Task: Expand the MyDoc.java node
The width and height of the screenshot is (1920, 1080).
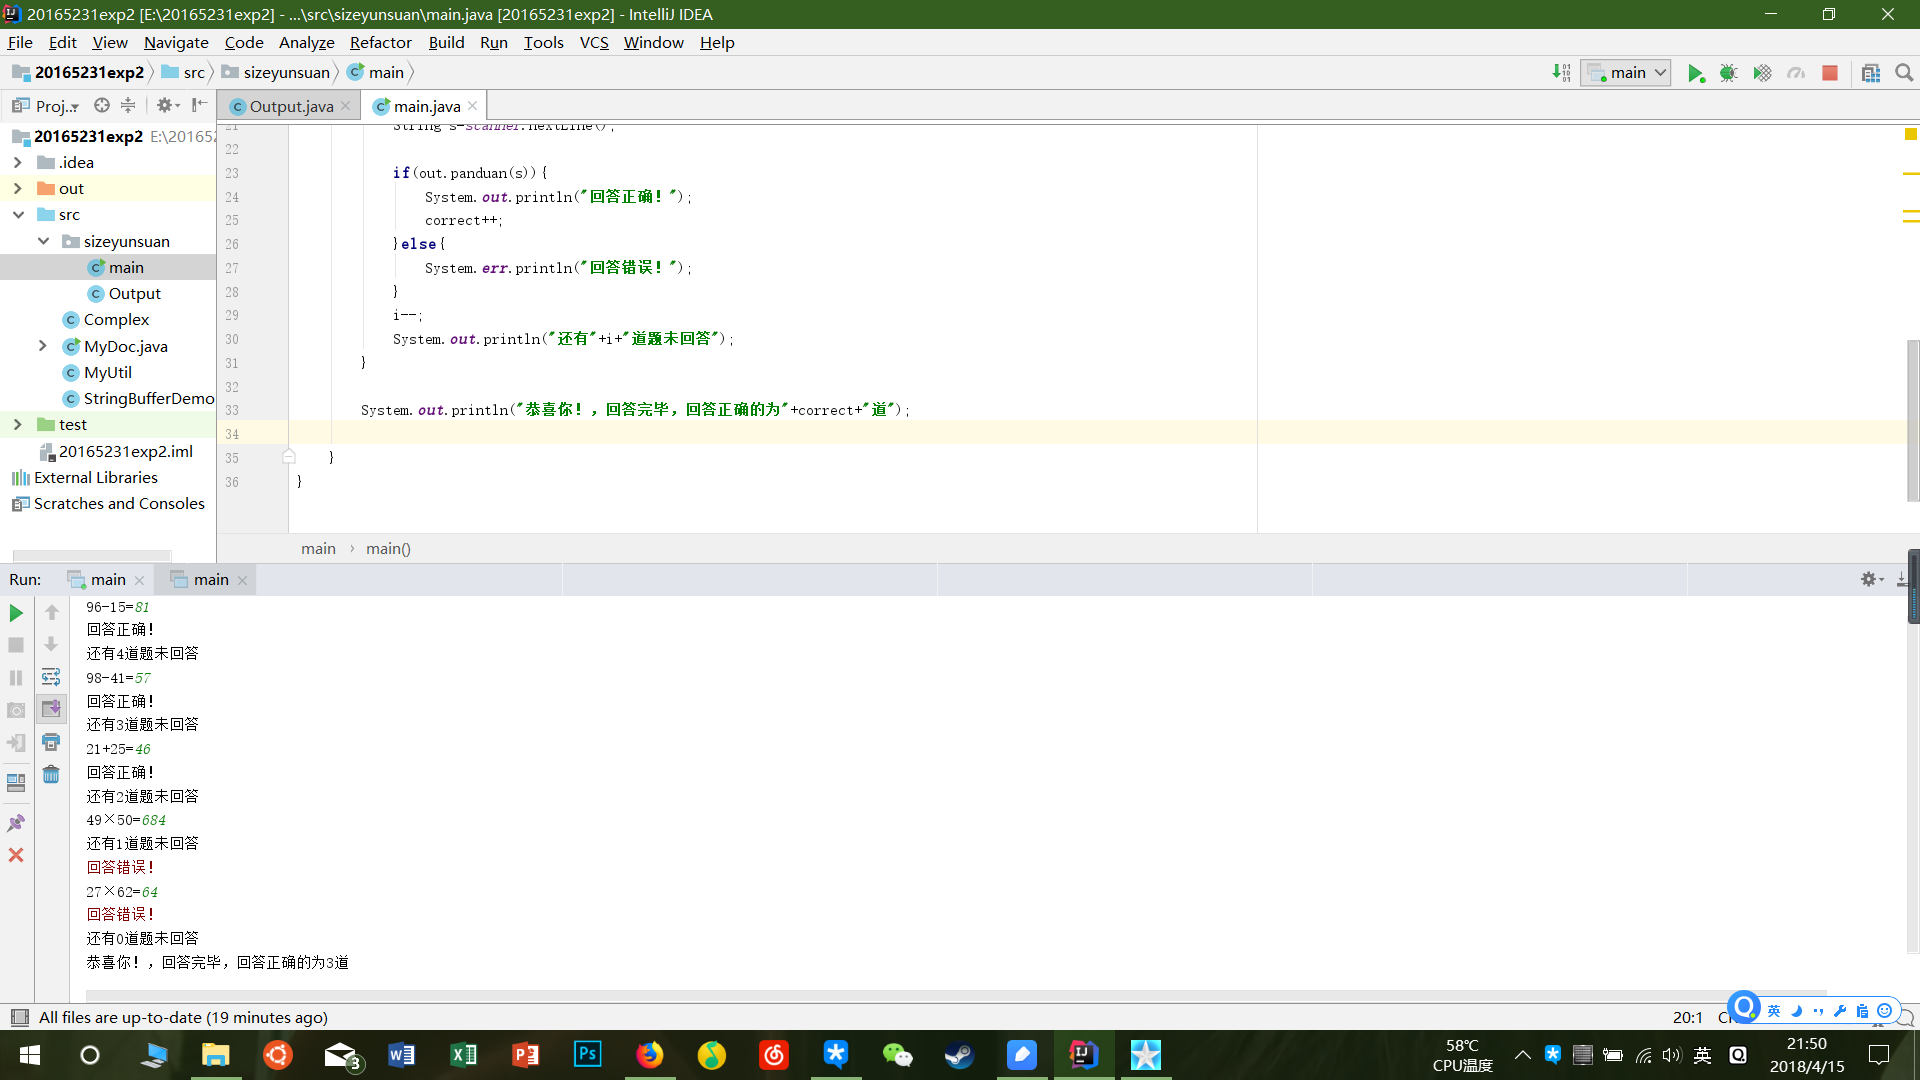Action: click(x=43, y=346)
